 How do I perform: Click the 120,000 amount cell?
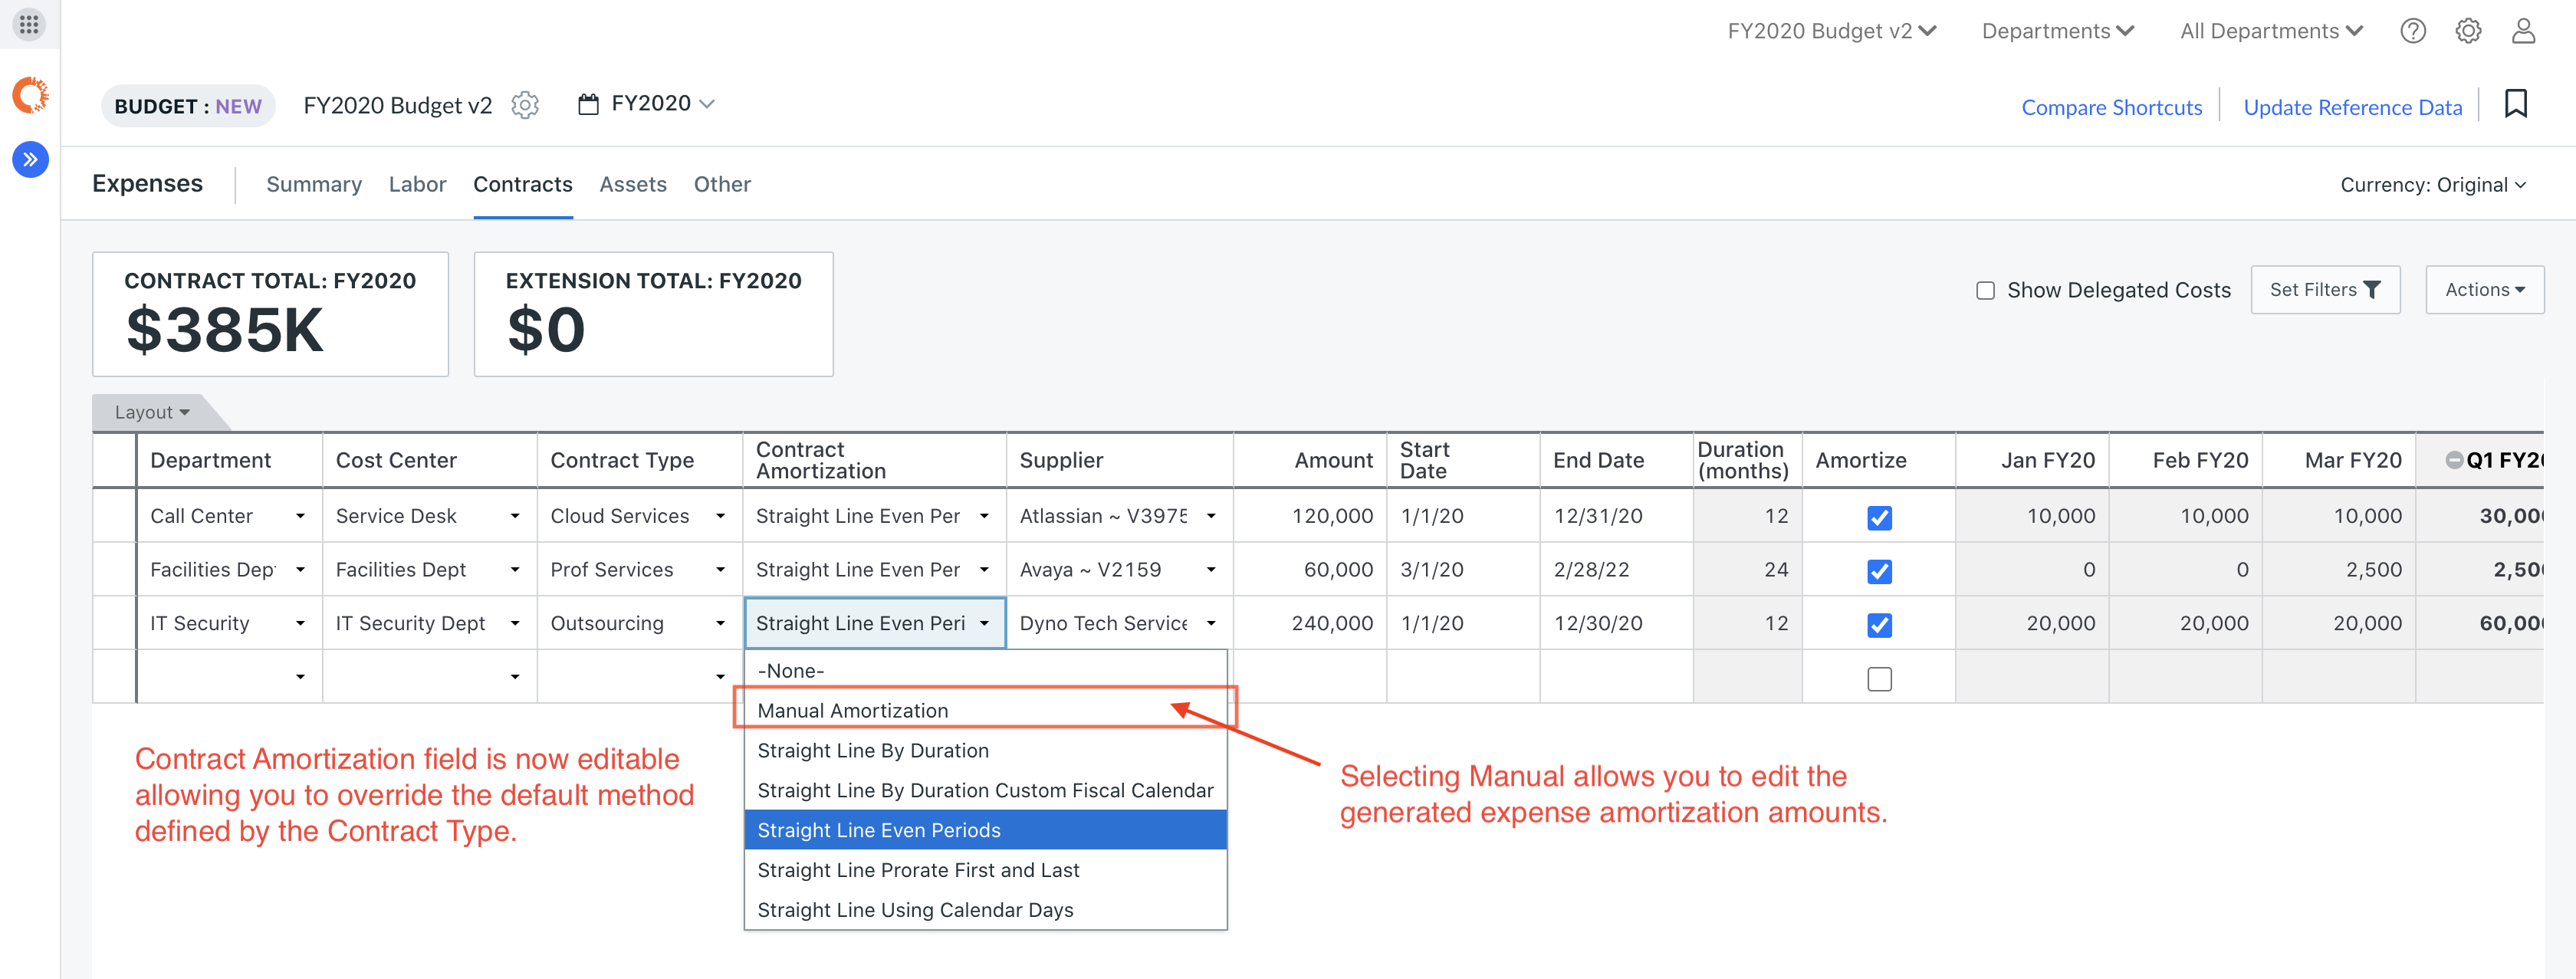1310,516
